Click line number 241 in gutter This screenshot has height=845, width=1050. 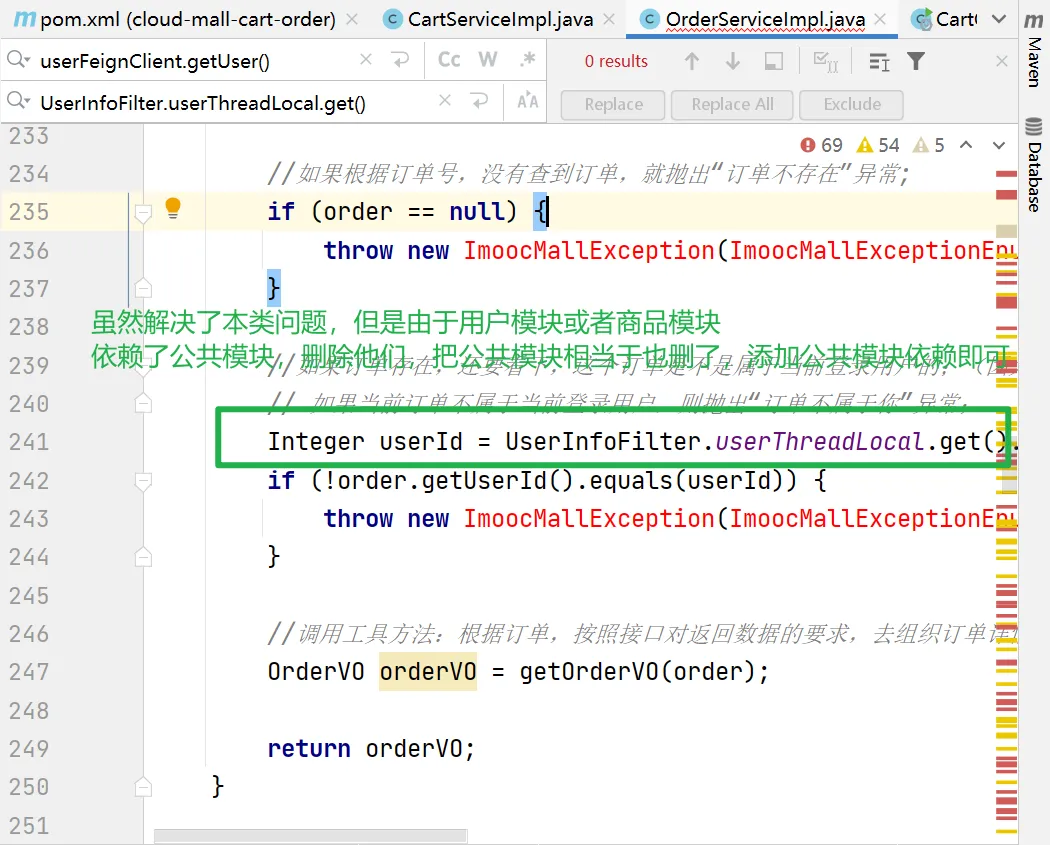29,442
